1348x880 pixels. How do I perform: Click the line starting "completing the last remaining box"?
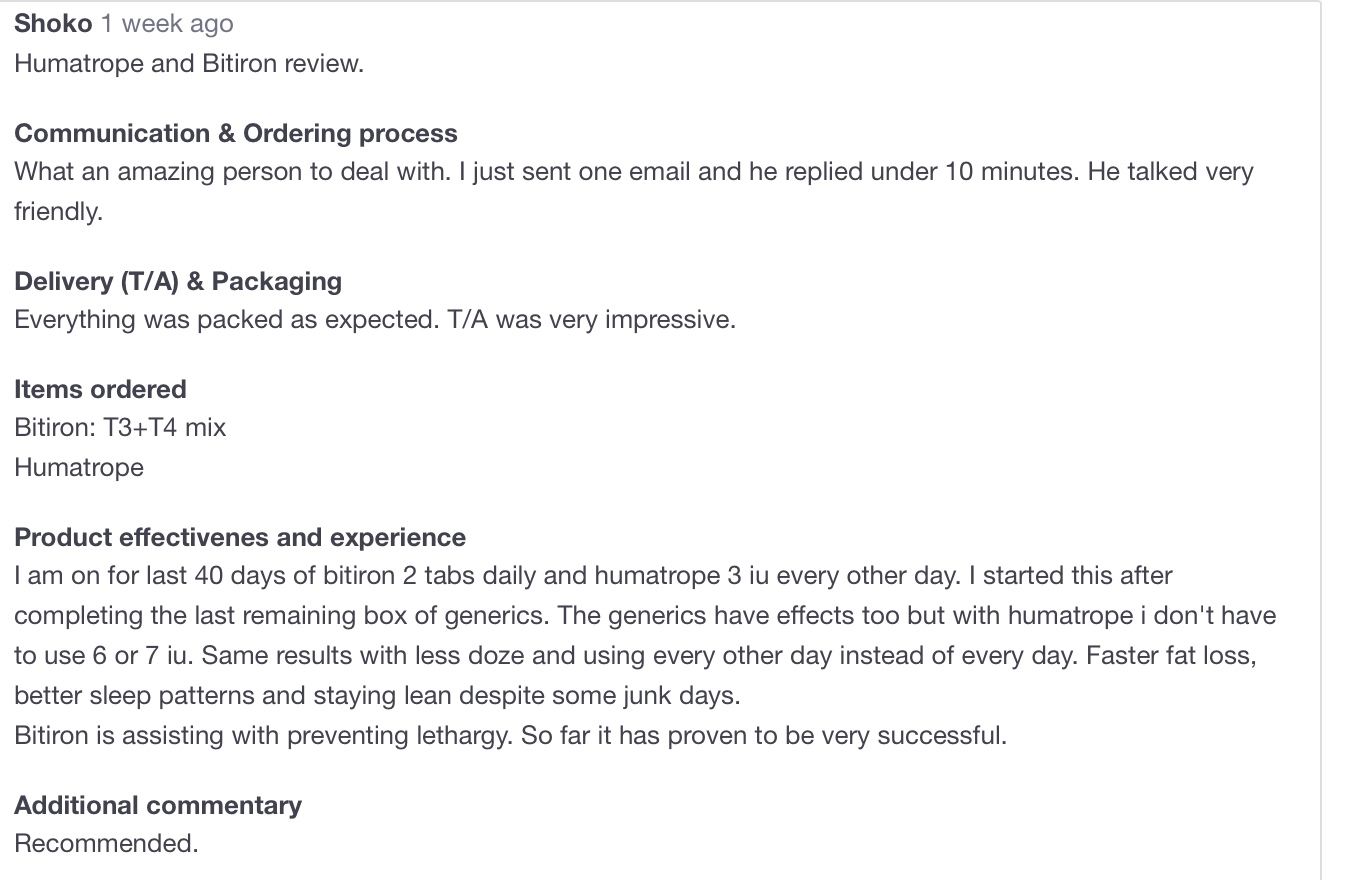coord(644,616)
